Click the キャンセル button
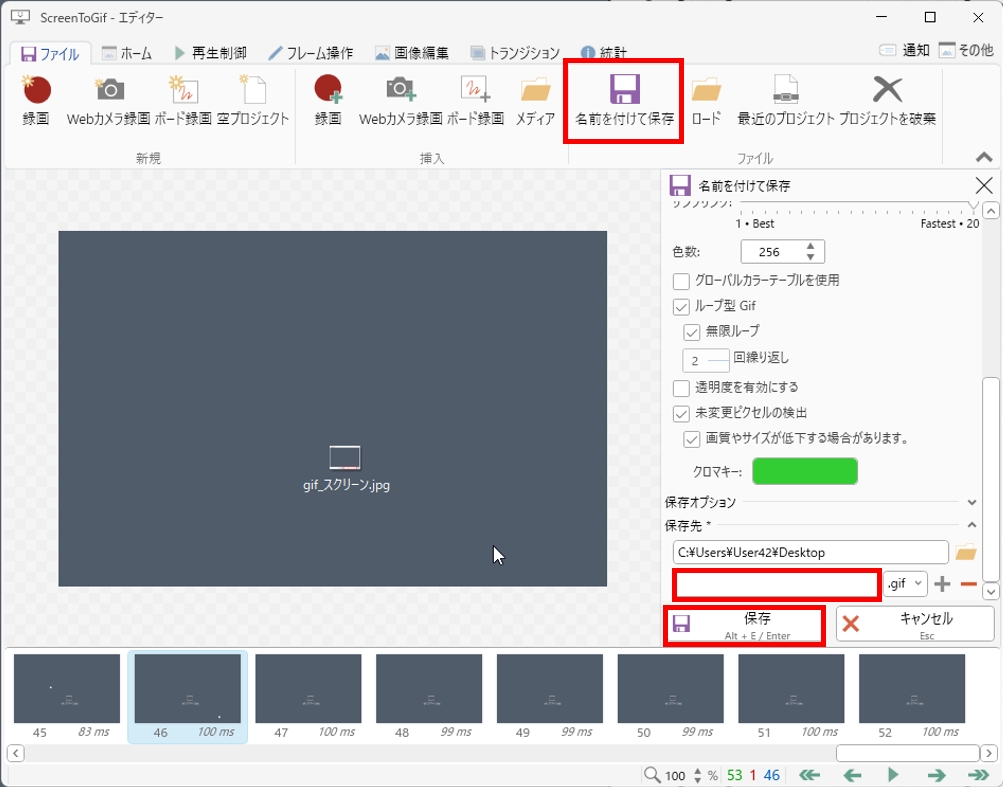This screenshot has width=1003, height=787. tap(915, 624)
